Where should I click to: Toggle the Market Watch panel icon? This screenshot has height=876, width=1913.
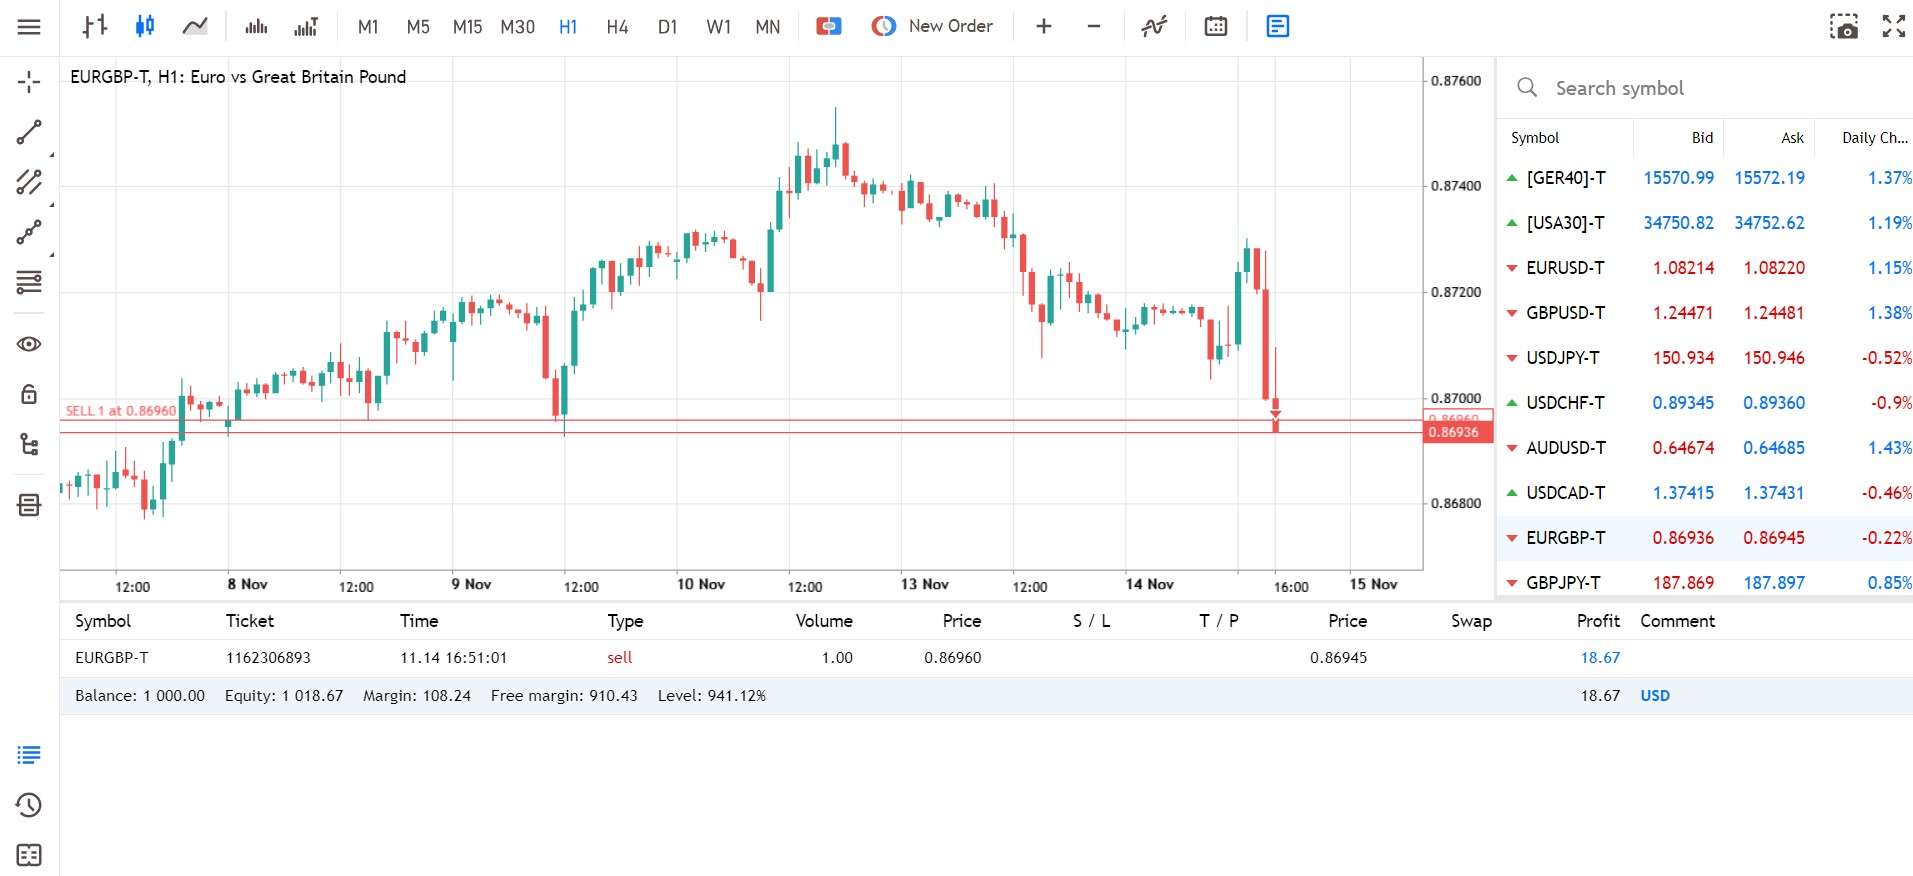[x=1278, y=27]
